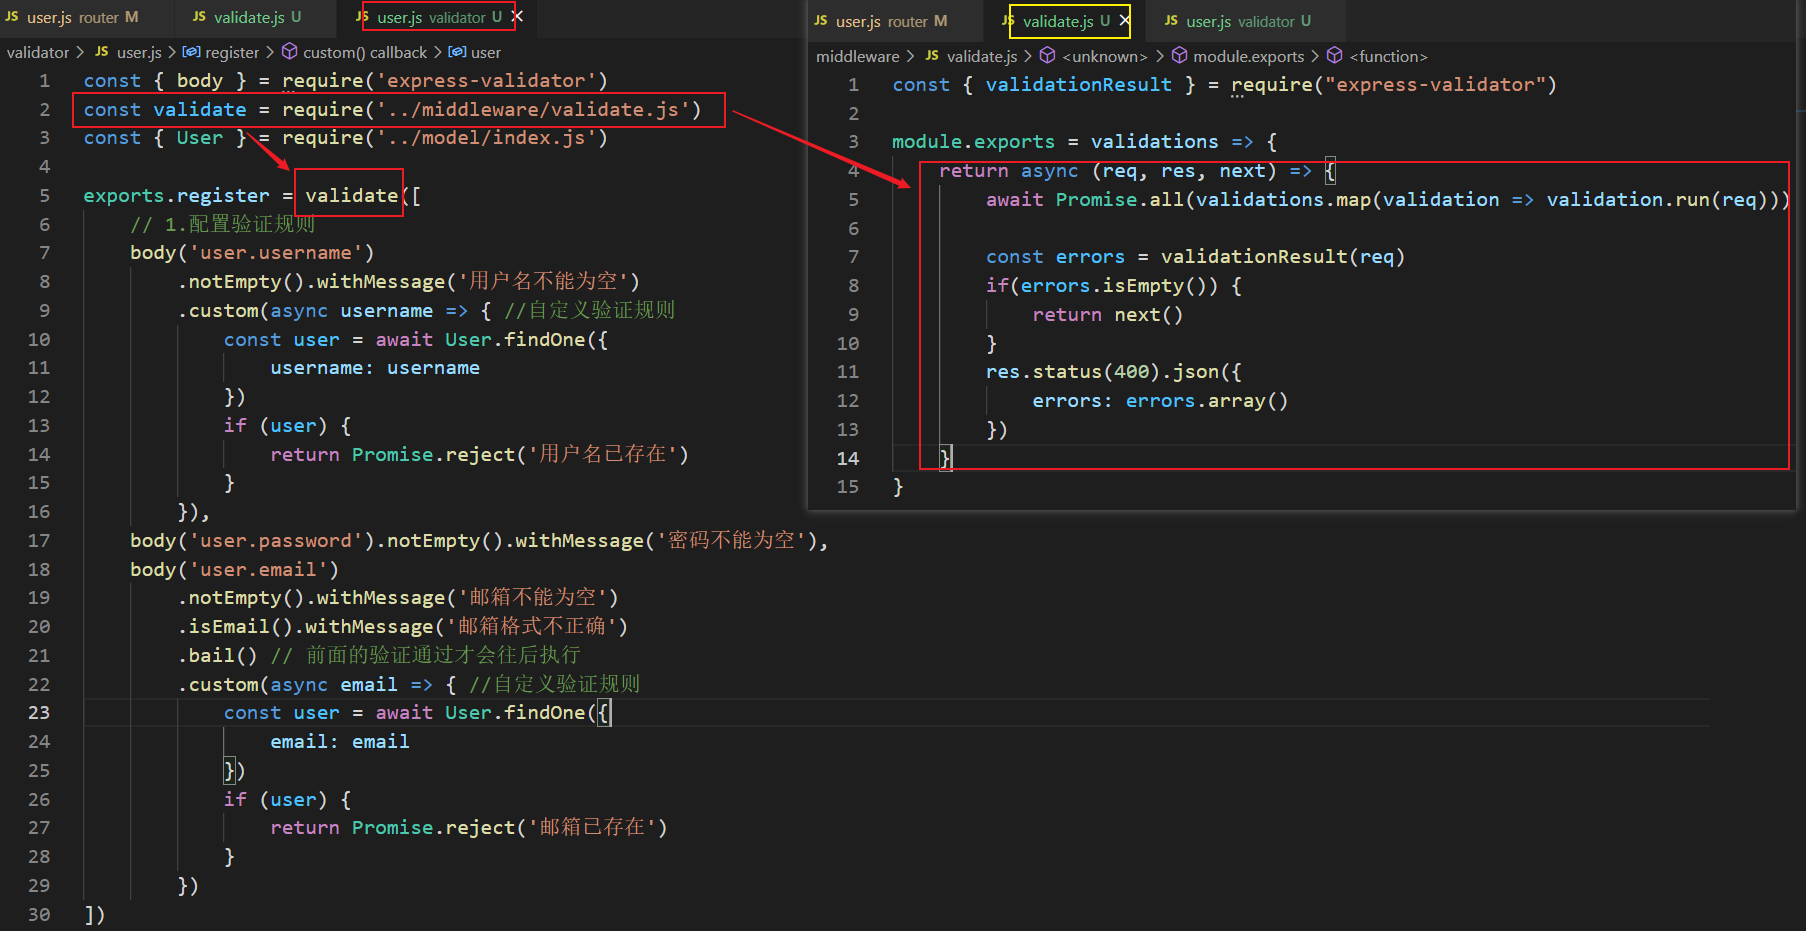The height and width of the screenshot is (931, 1806).
Task: Click cube icon beside module.exports breadcrumb
Action: click(1180, 56)
